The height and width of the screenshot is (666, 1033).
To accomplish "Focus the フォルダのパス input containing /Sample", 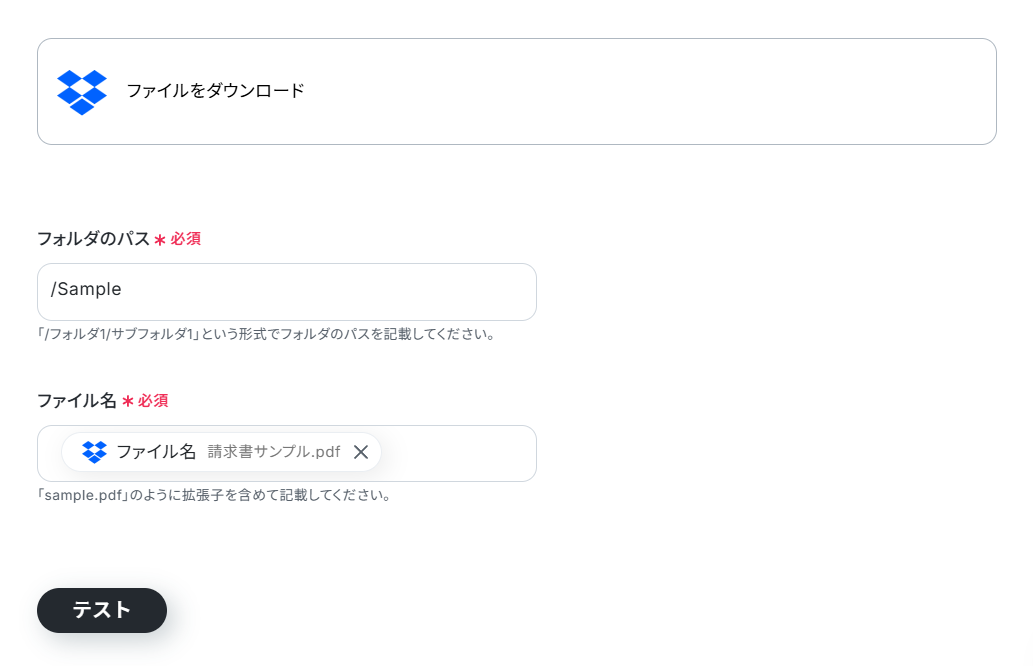I will pyautogui.click(x=287, y=292).
